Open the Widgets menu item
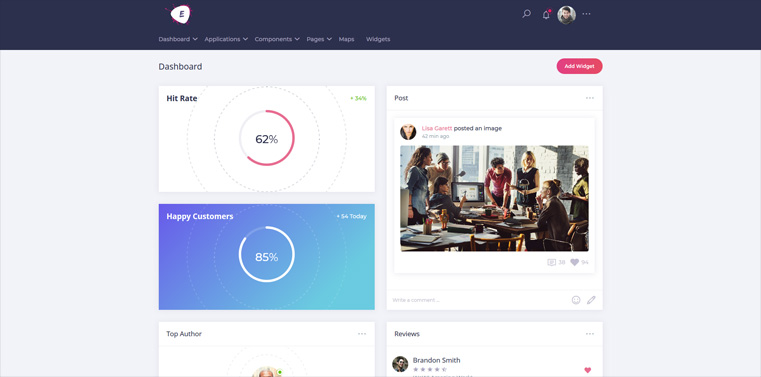 pyautogui.click(x=378, y=39)
